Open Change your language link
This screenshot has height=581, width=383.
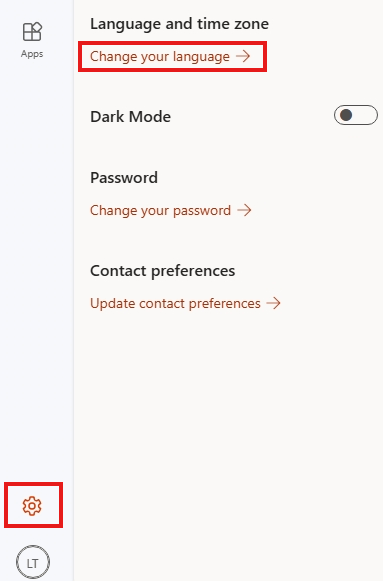170,57
